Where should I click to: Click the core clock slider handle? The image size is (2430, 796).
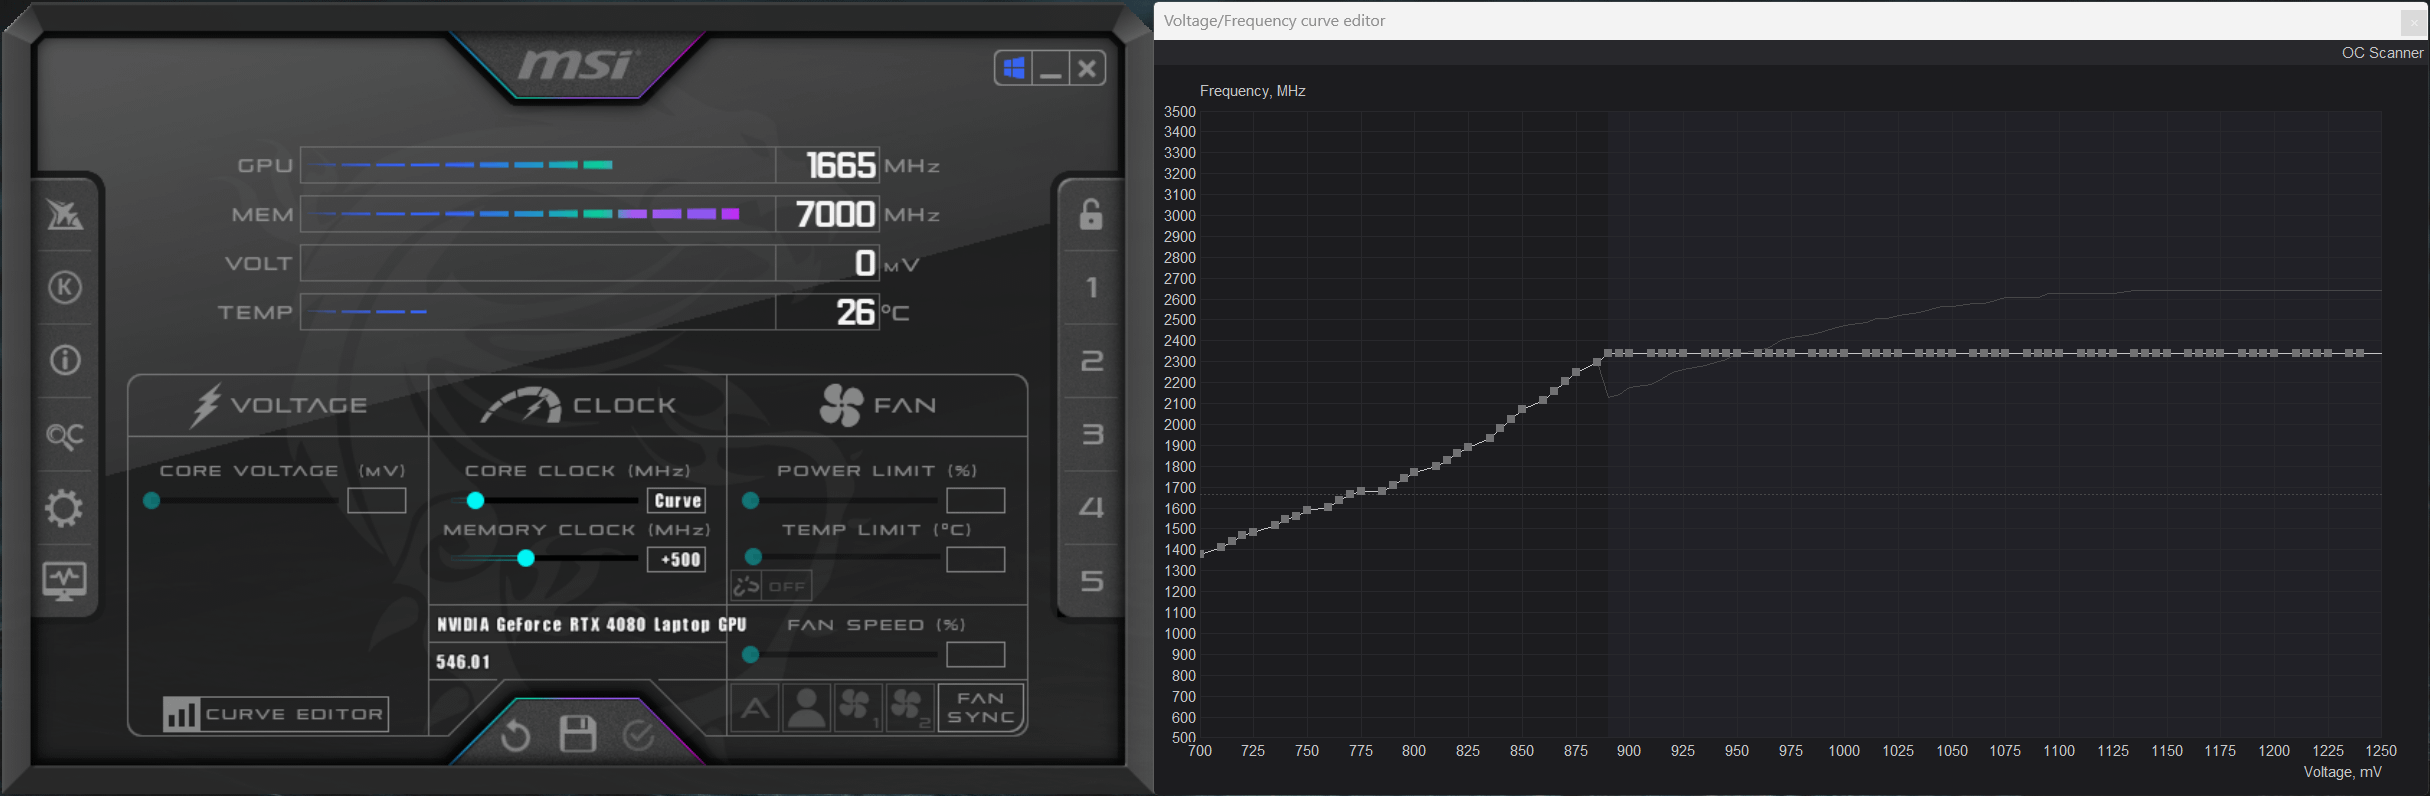point(476,500)
